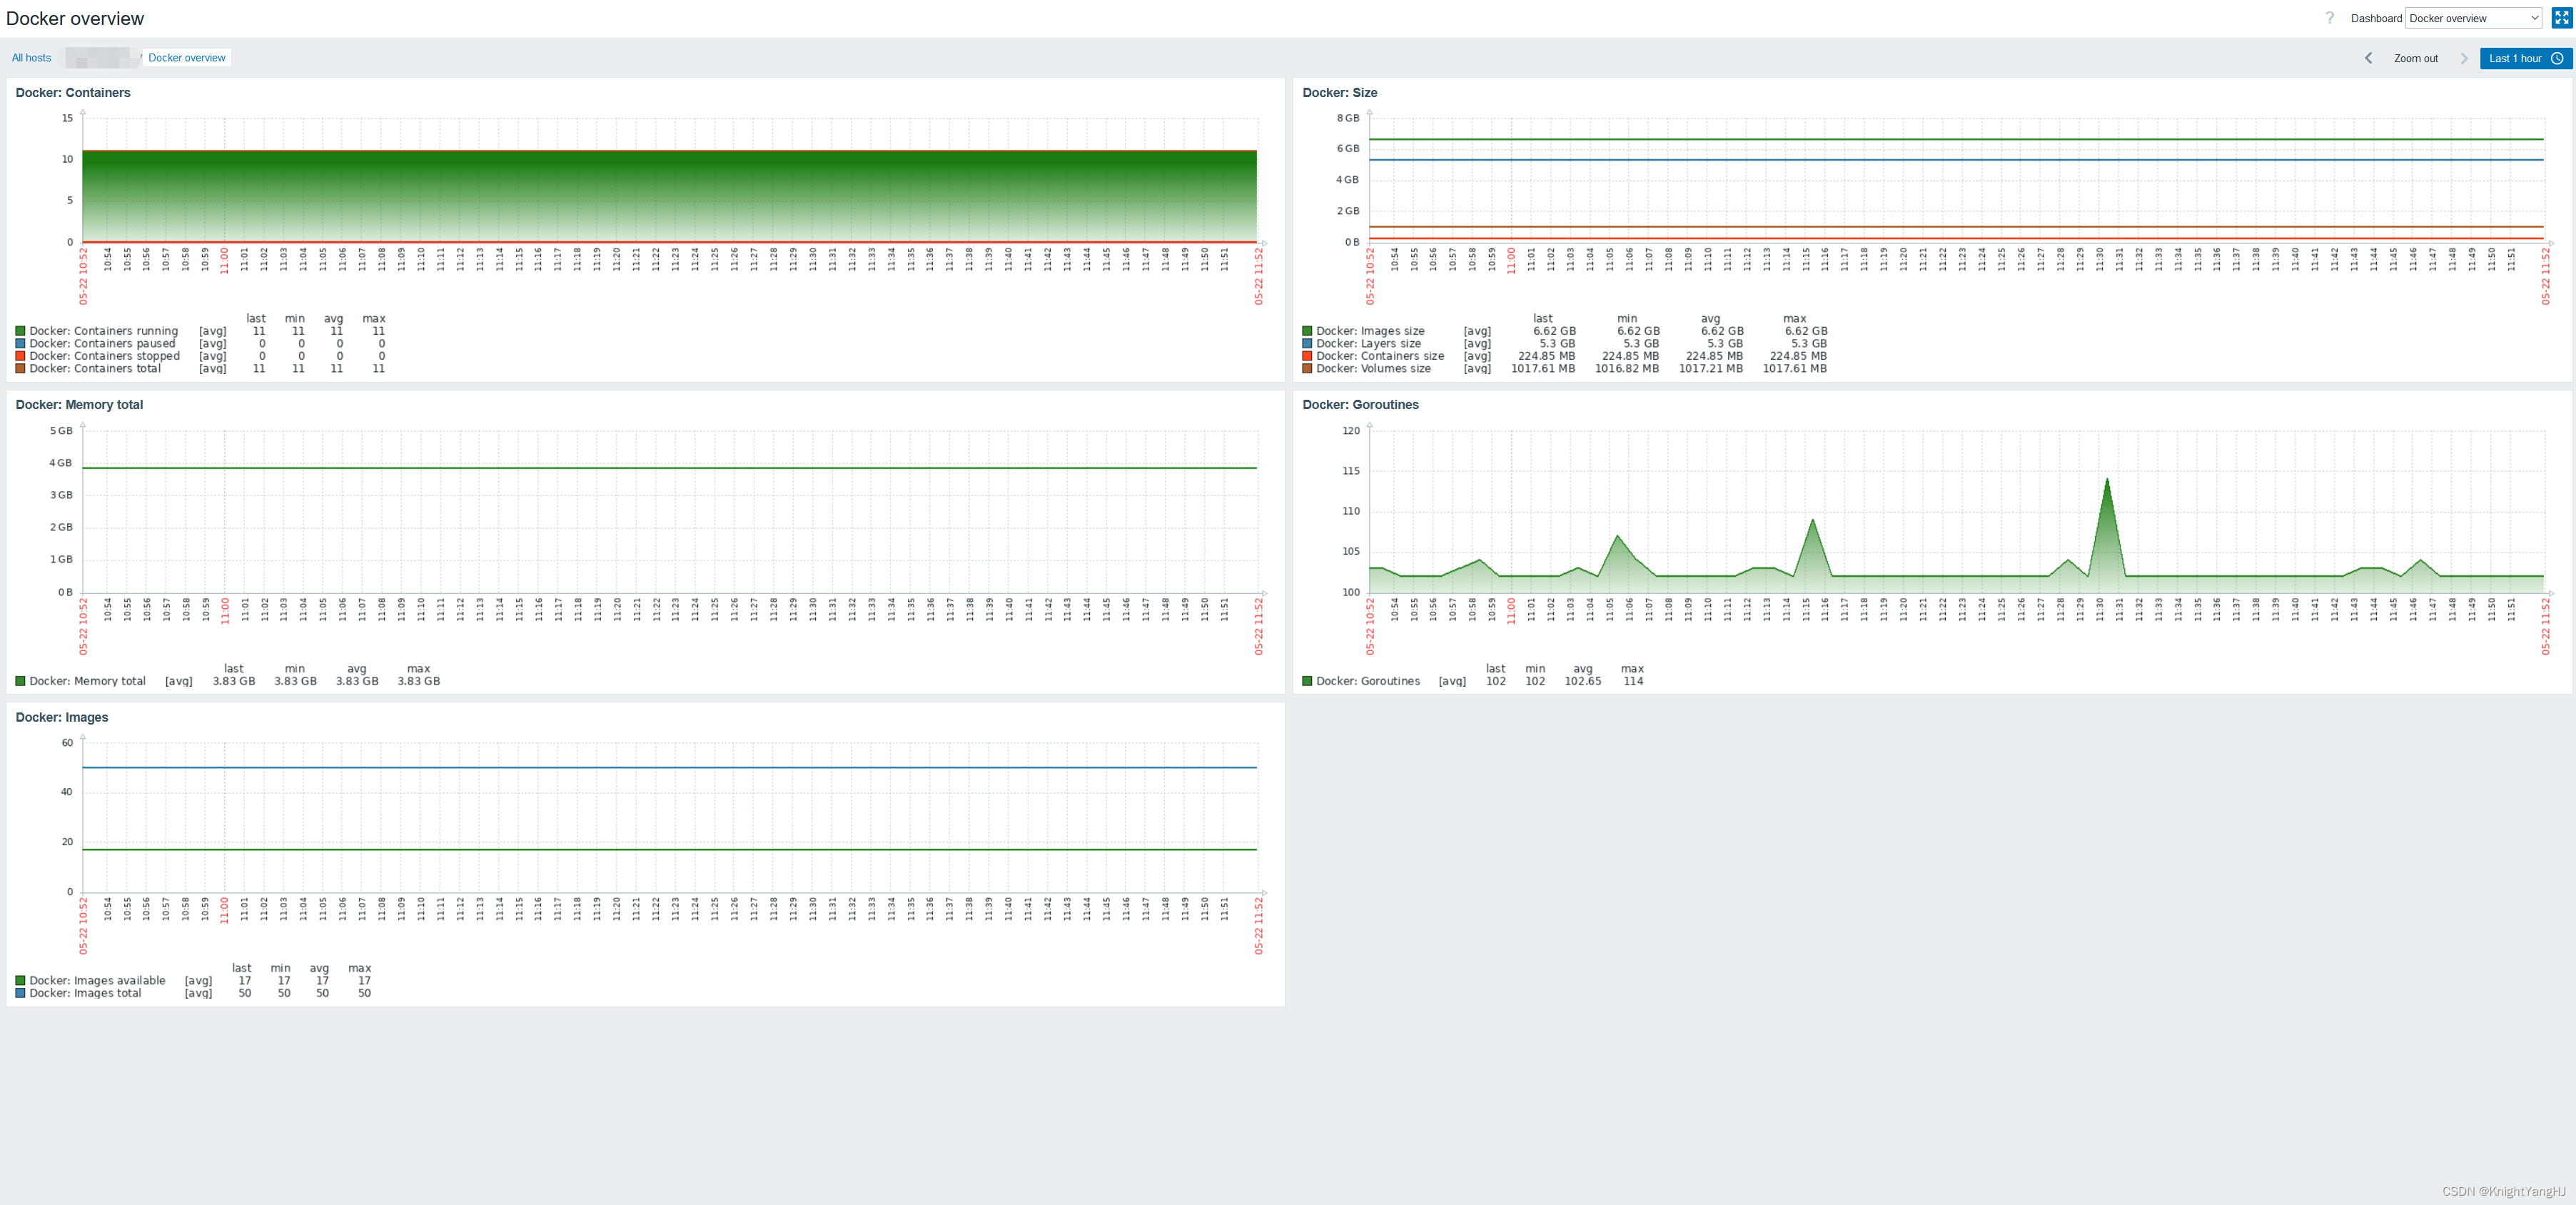
Task: Open the Last 1 hour time selector
Action: [x=2525, y=58]
